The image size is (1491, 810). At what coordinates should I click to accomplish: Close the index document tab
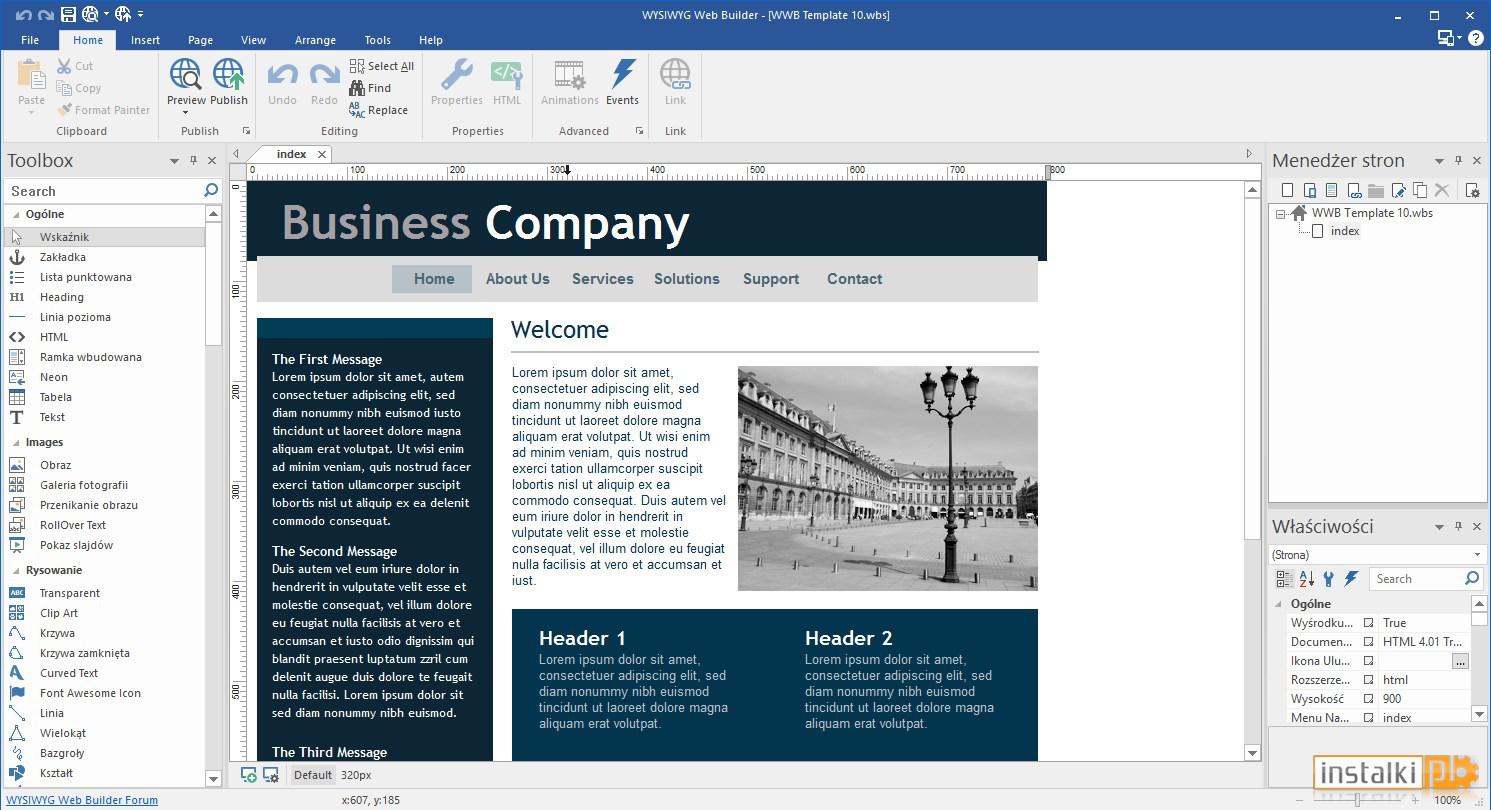[322, 154]
